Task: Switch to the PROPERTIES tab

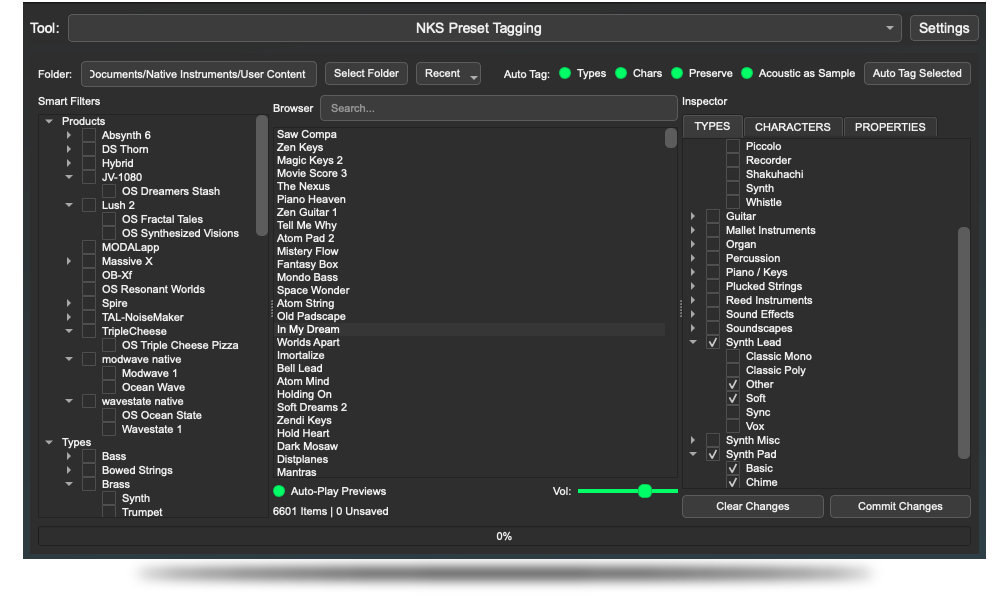Action: pyautogui.click(x=890, y=127)
